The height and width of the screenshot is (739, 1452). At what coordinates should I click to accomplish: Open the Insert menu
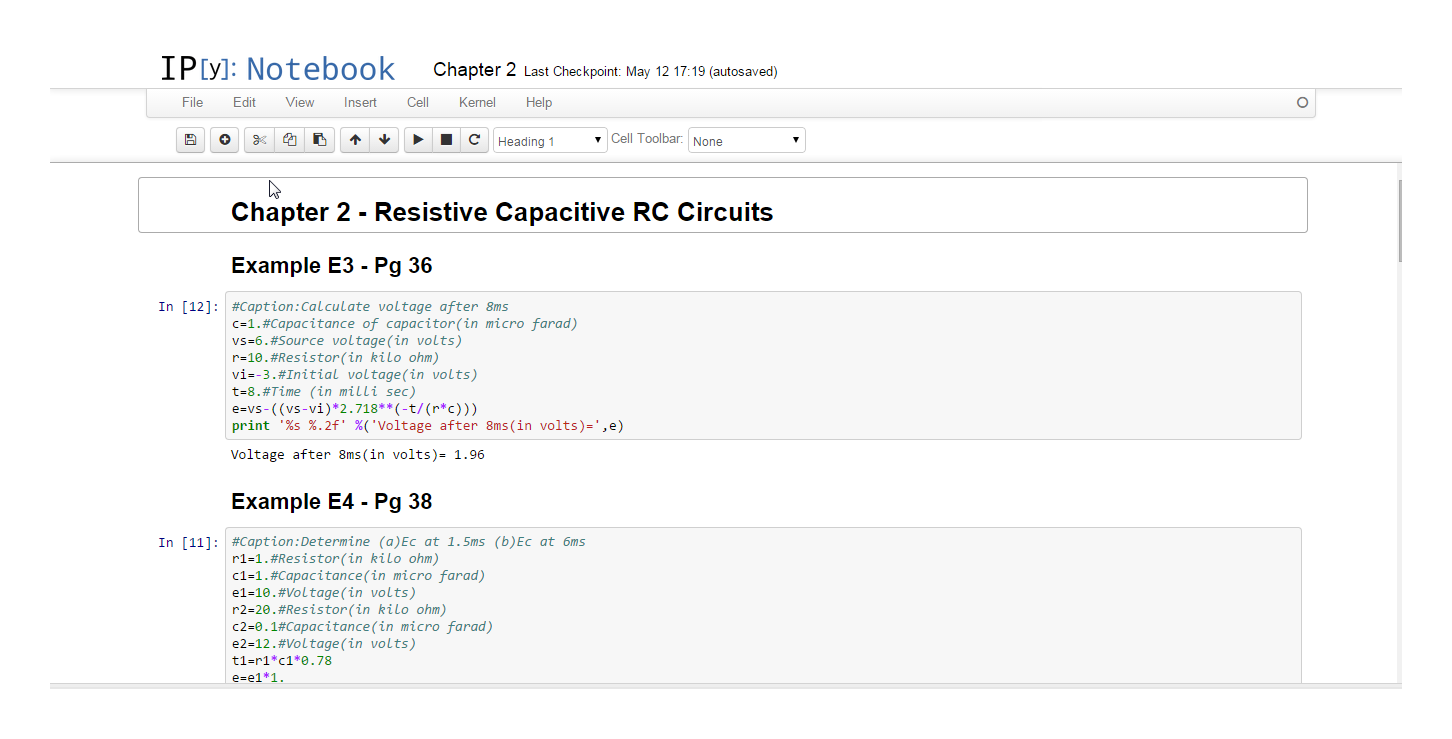360,102
